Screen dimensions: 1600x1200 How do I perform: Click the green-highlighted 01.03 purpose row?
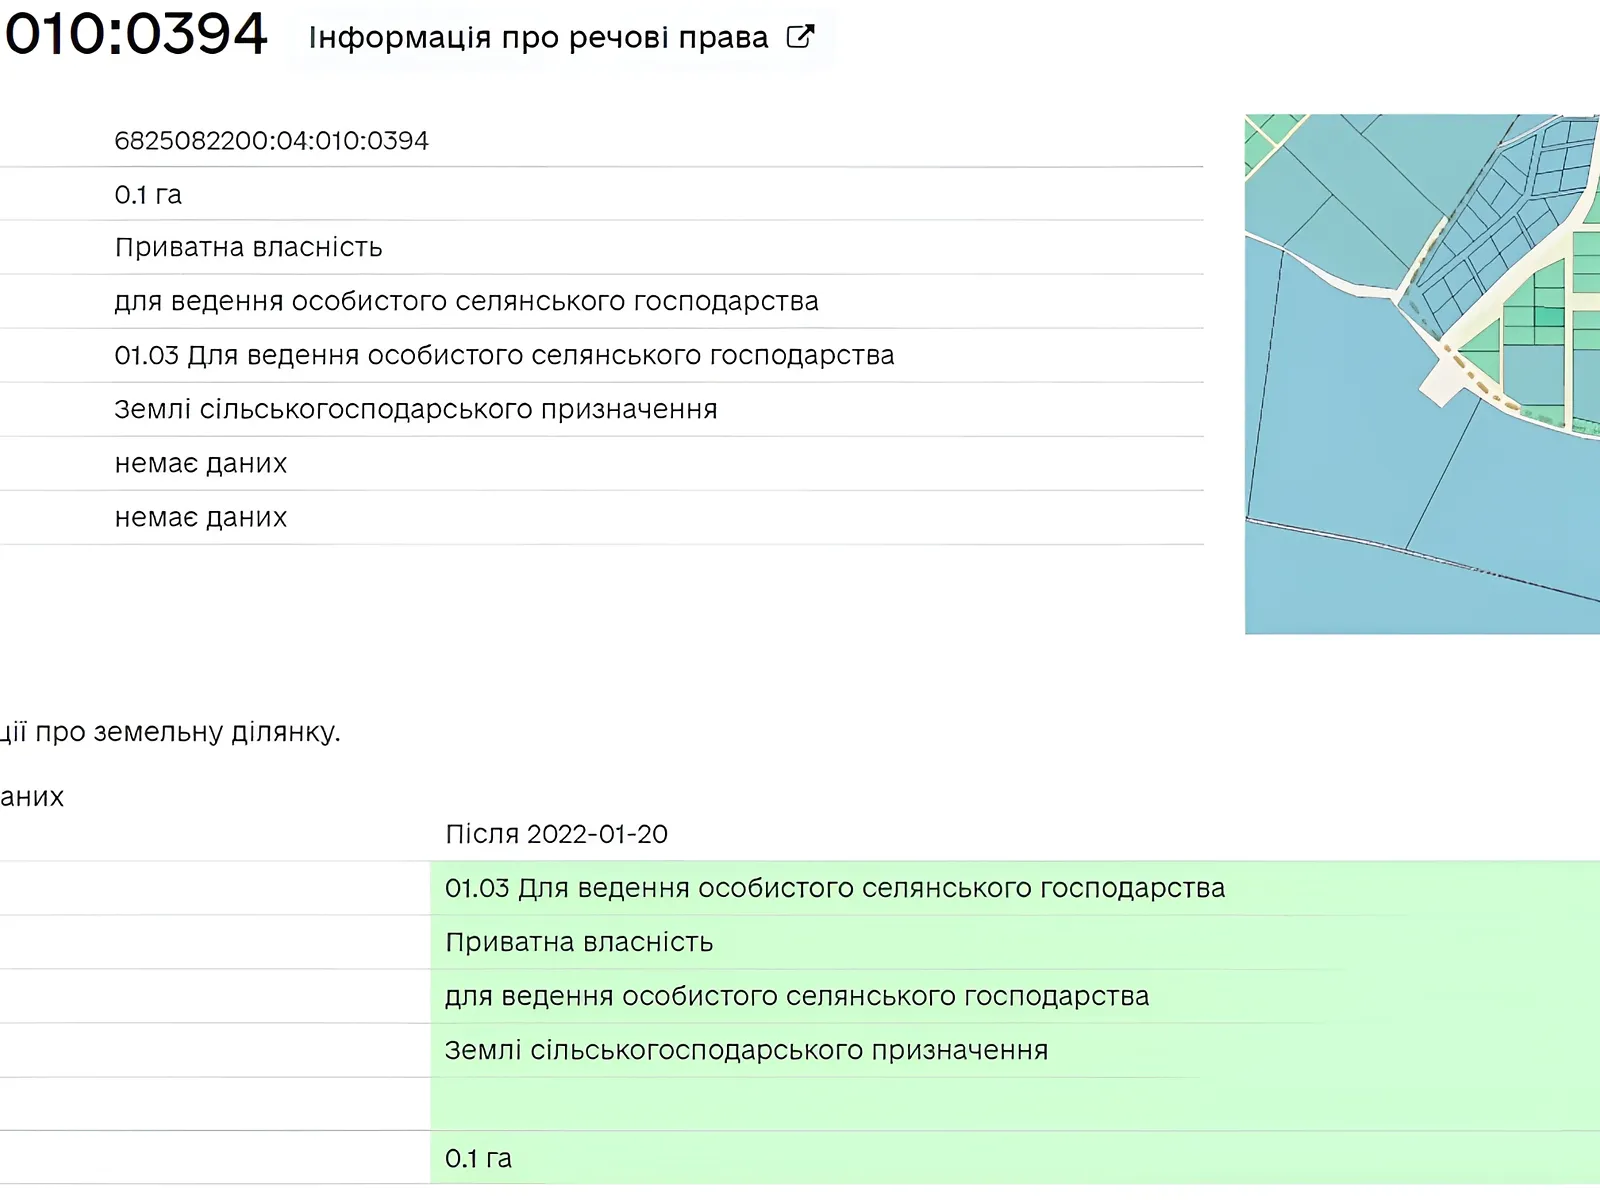834,888
